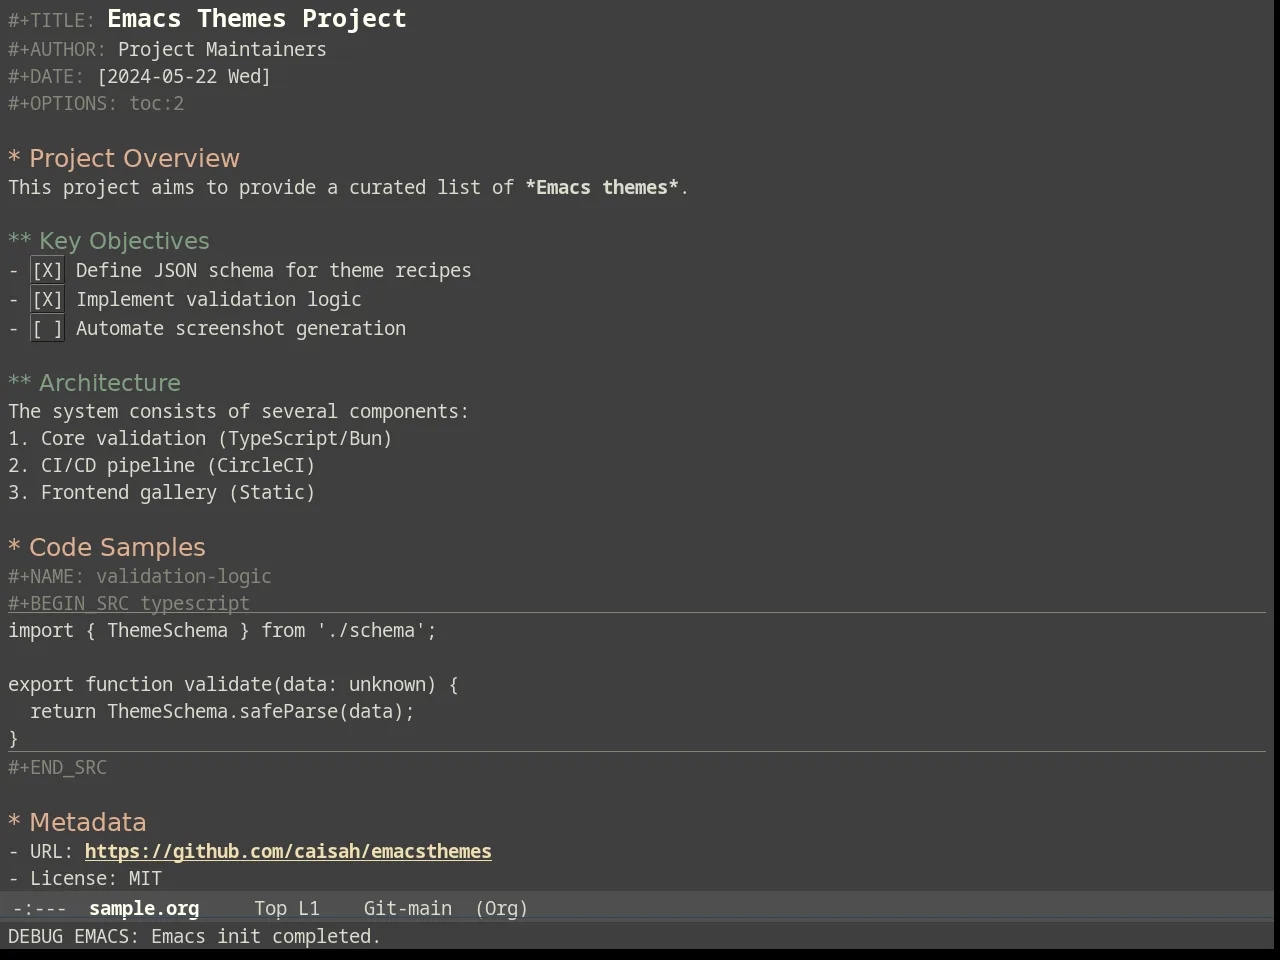Viewport: 1280px width, 960px height.
Task: Click the (Org) major mode indicator
Action: pos(501,908)
